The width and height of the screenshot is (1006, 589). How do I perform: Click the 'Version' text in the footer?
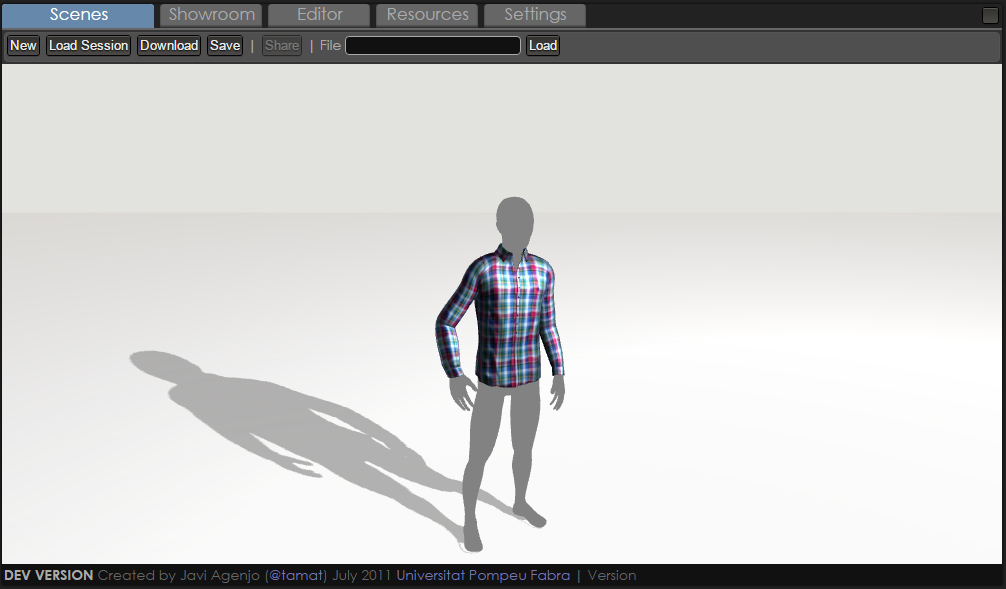(x=611, y=576)
